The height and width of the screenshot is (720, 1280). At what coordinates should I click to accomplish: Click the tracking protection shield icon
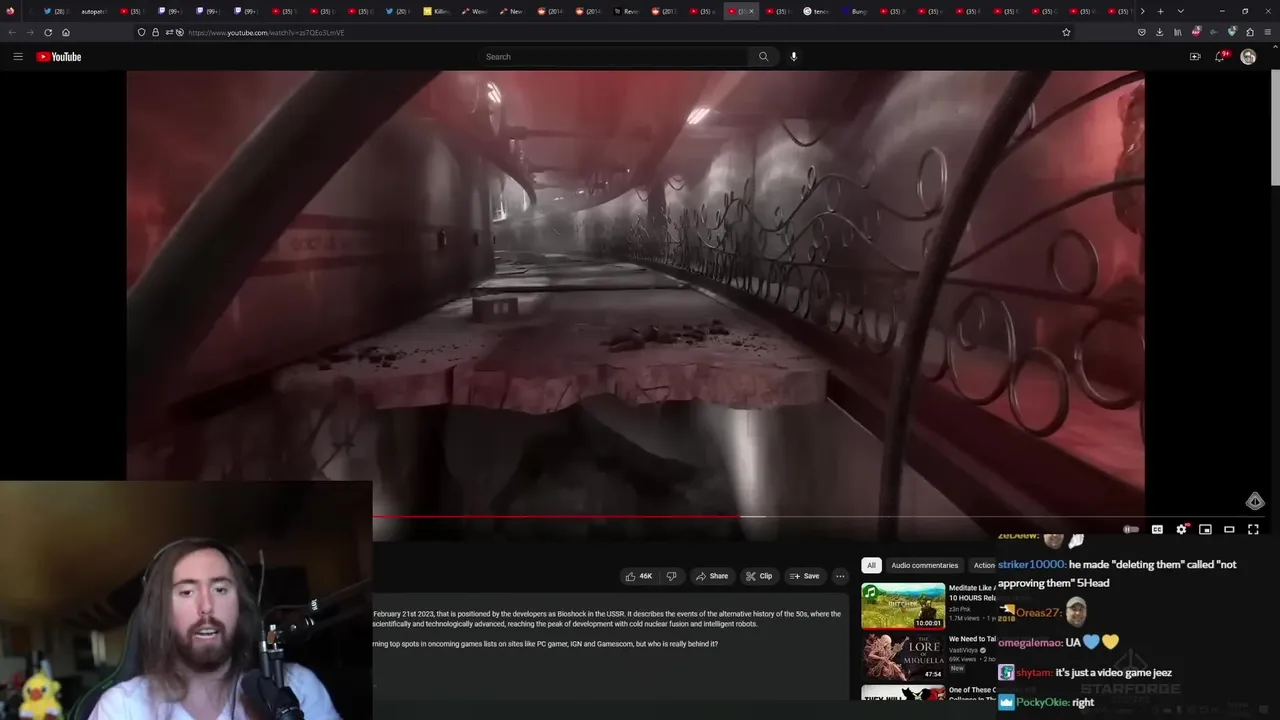pyautogui.click(x=141, y=32)
